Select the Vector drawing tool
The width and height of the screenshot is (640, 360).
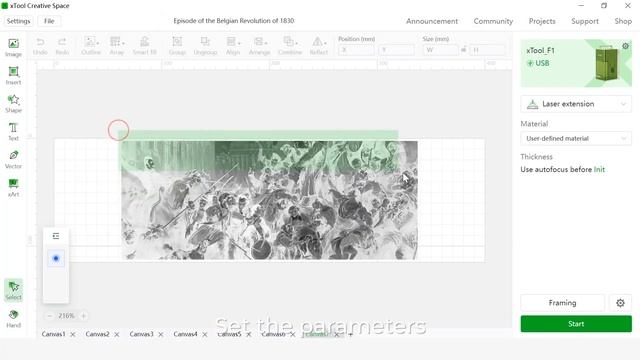(x=13, y=160)
